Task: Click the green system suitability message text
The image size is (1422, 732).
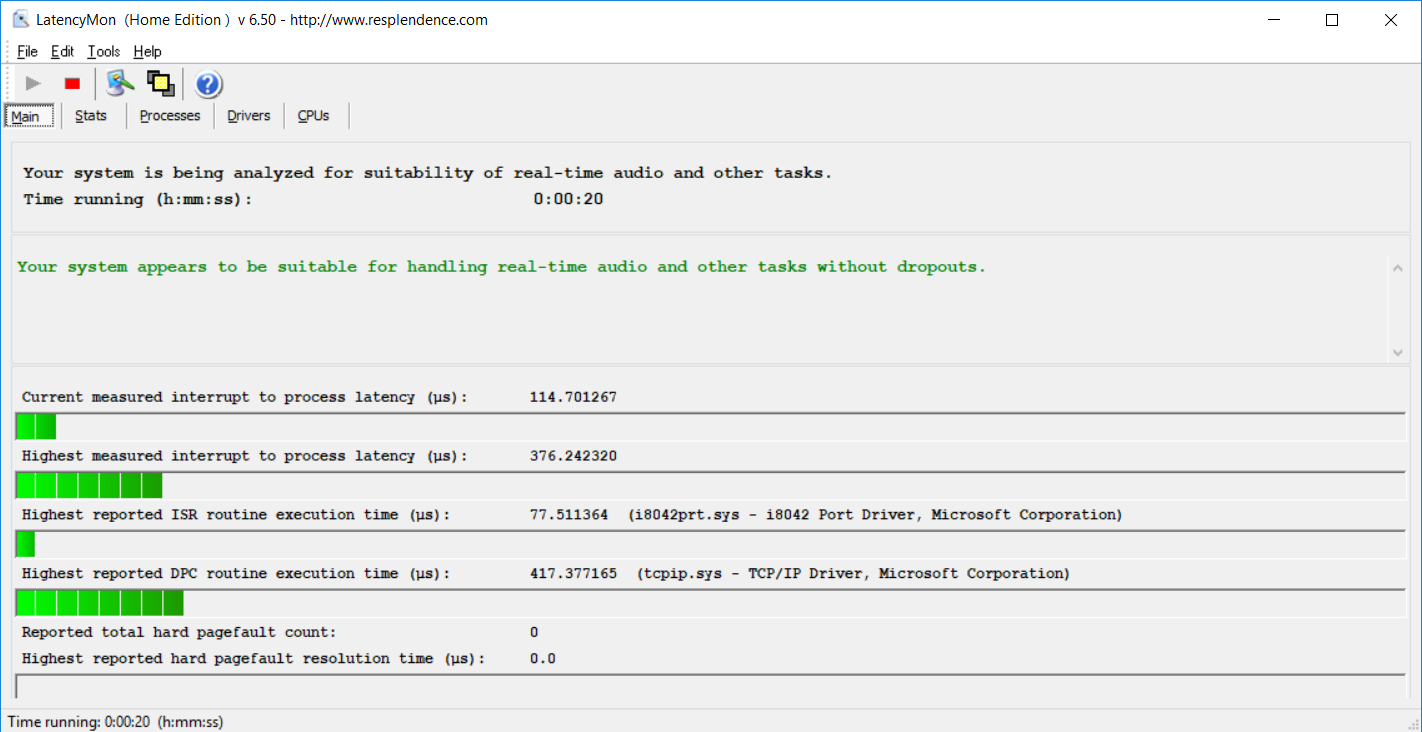Action: pos(501,267)
